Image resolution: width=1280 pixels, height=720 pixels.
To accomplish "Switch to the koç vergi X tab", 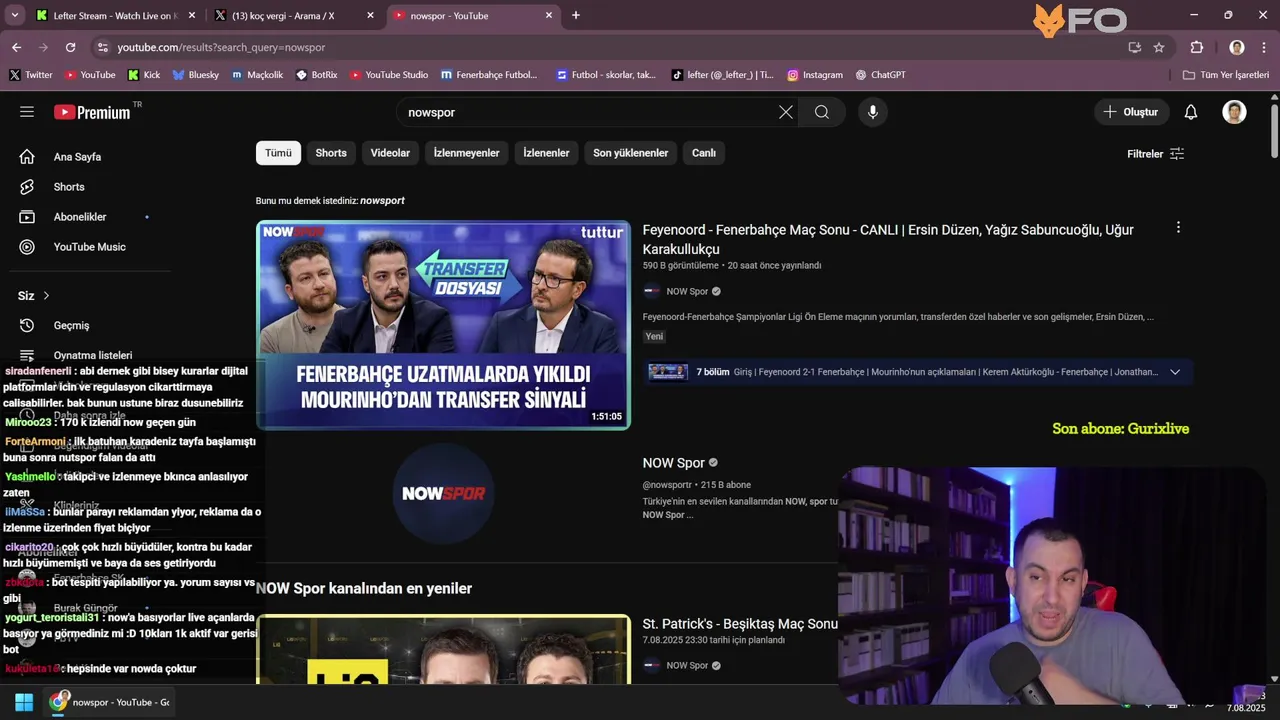I will (295, 15).
